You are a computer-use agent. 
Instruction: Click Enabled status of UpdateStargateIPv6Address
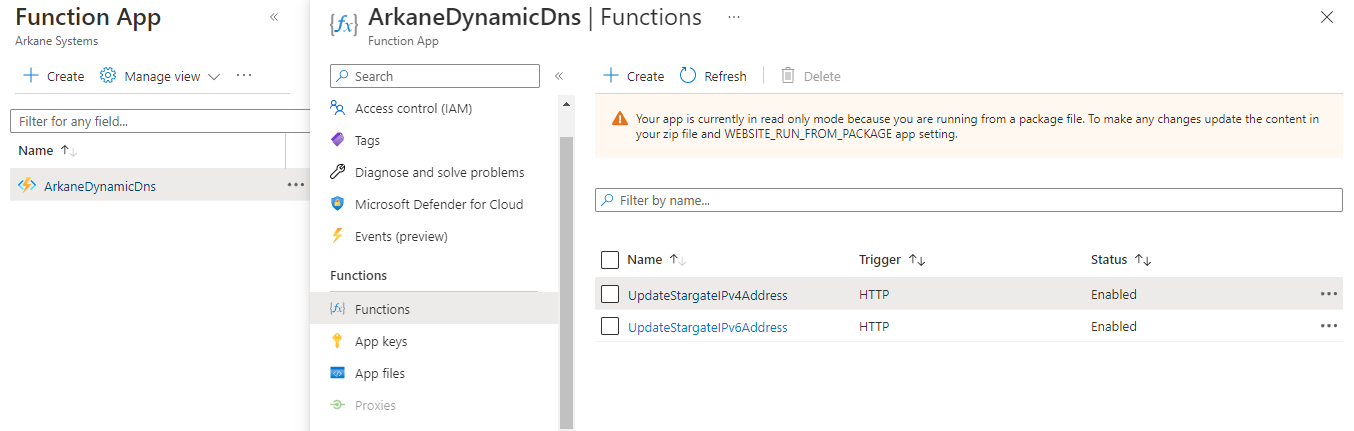[1114, 327]
